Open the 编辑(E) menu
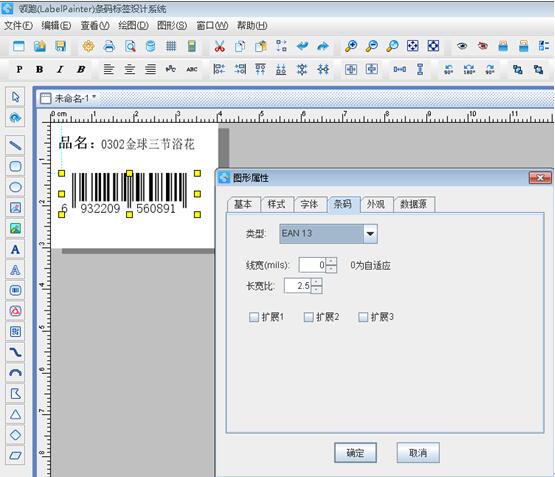 [56, 25]
